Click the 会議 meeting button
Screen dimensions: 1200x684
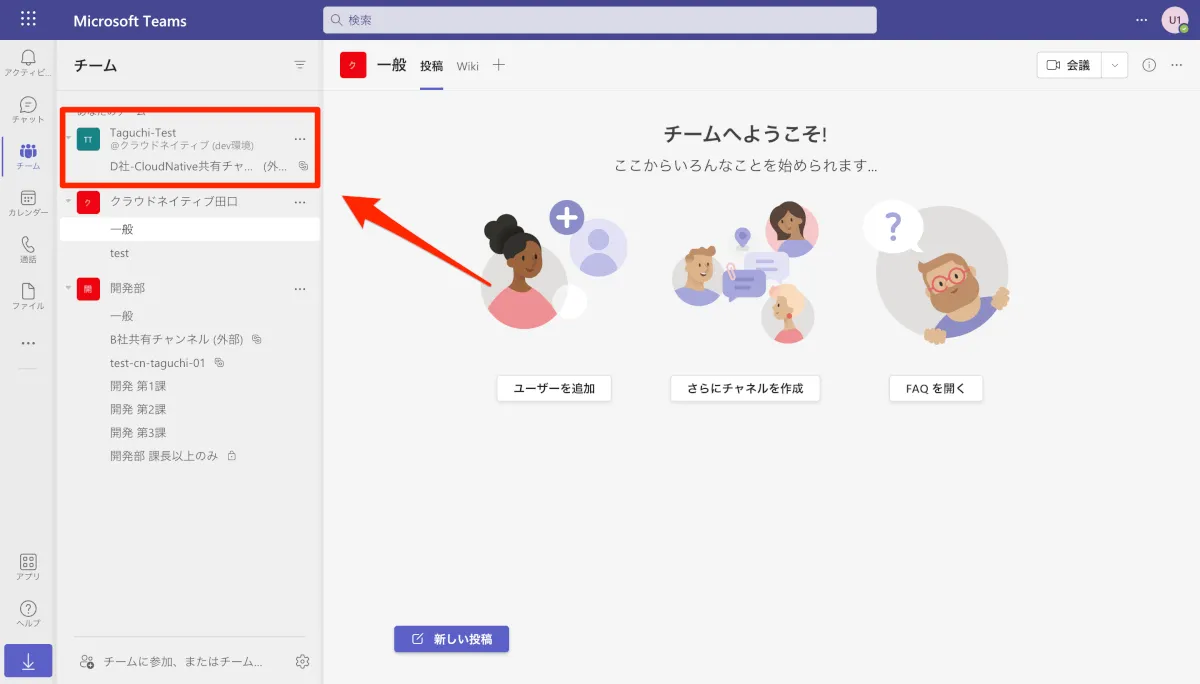pos(1069,65)
